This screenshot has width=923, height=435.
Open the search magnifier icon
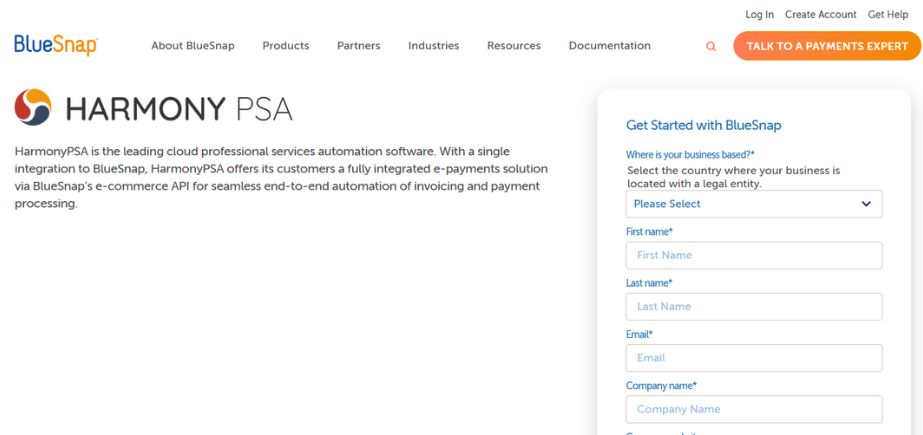pyautogui.click(x=710, y=47)
